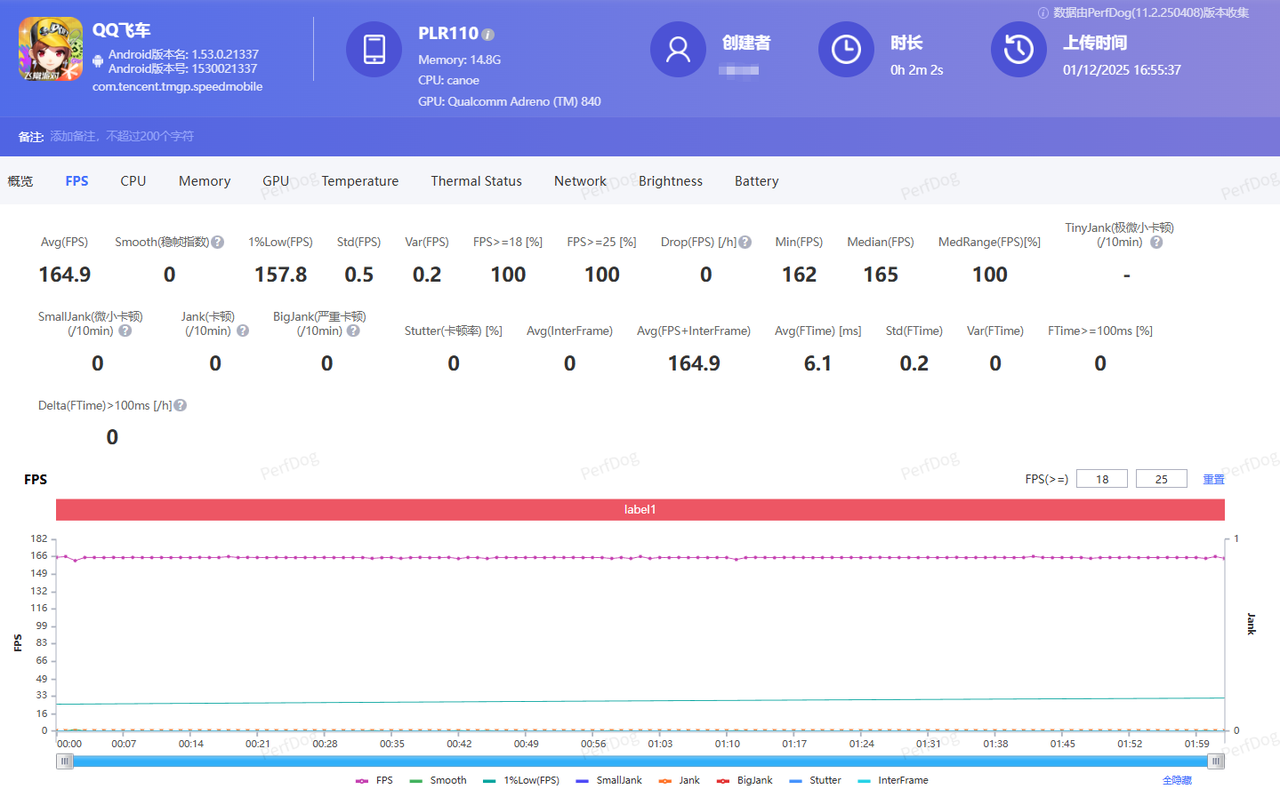Viewport: 1280px width, 789px height.
Task: Click the info icon before 数据由PerfDog notice
Action: point(1043,13)
